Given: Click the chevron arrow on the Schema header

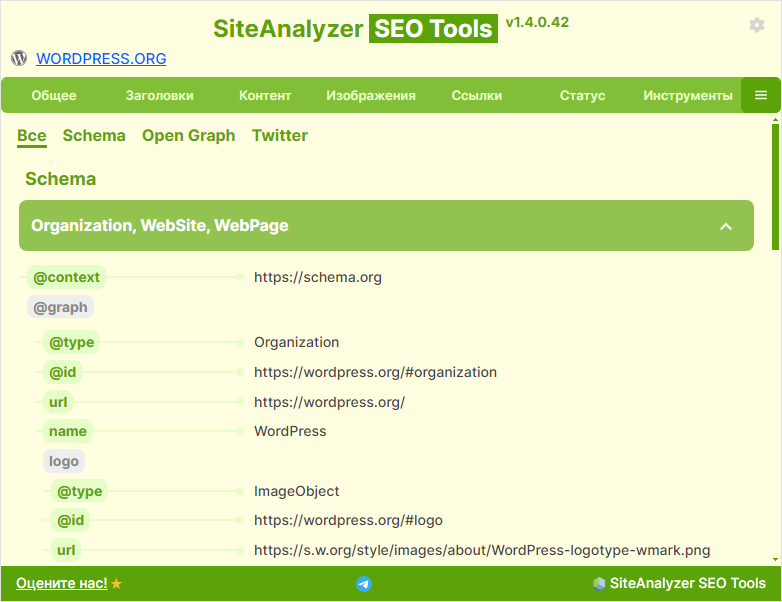Looking at the screenshot, I should coord(726,226).
